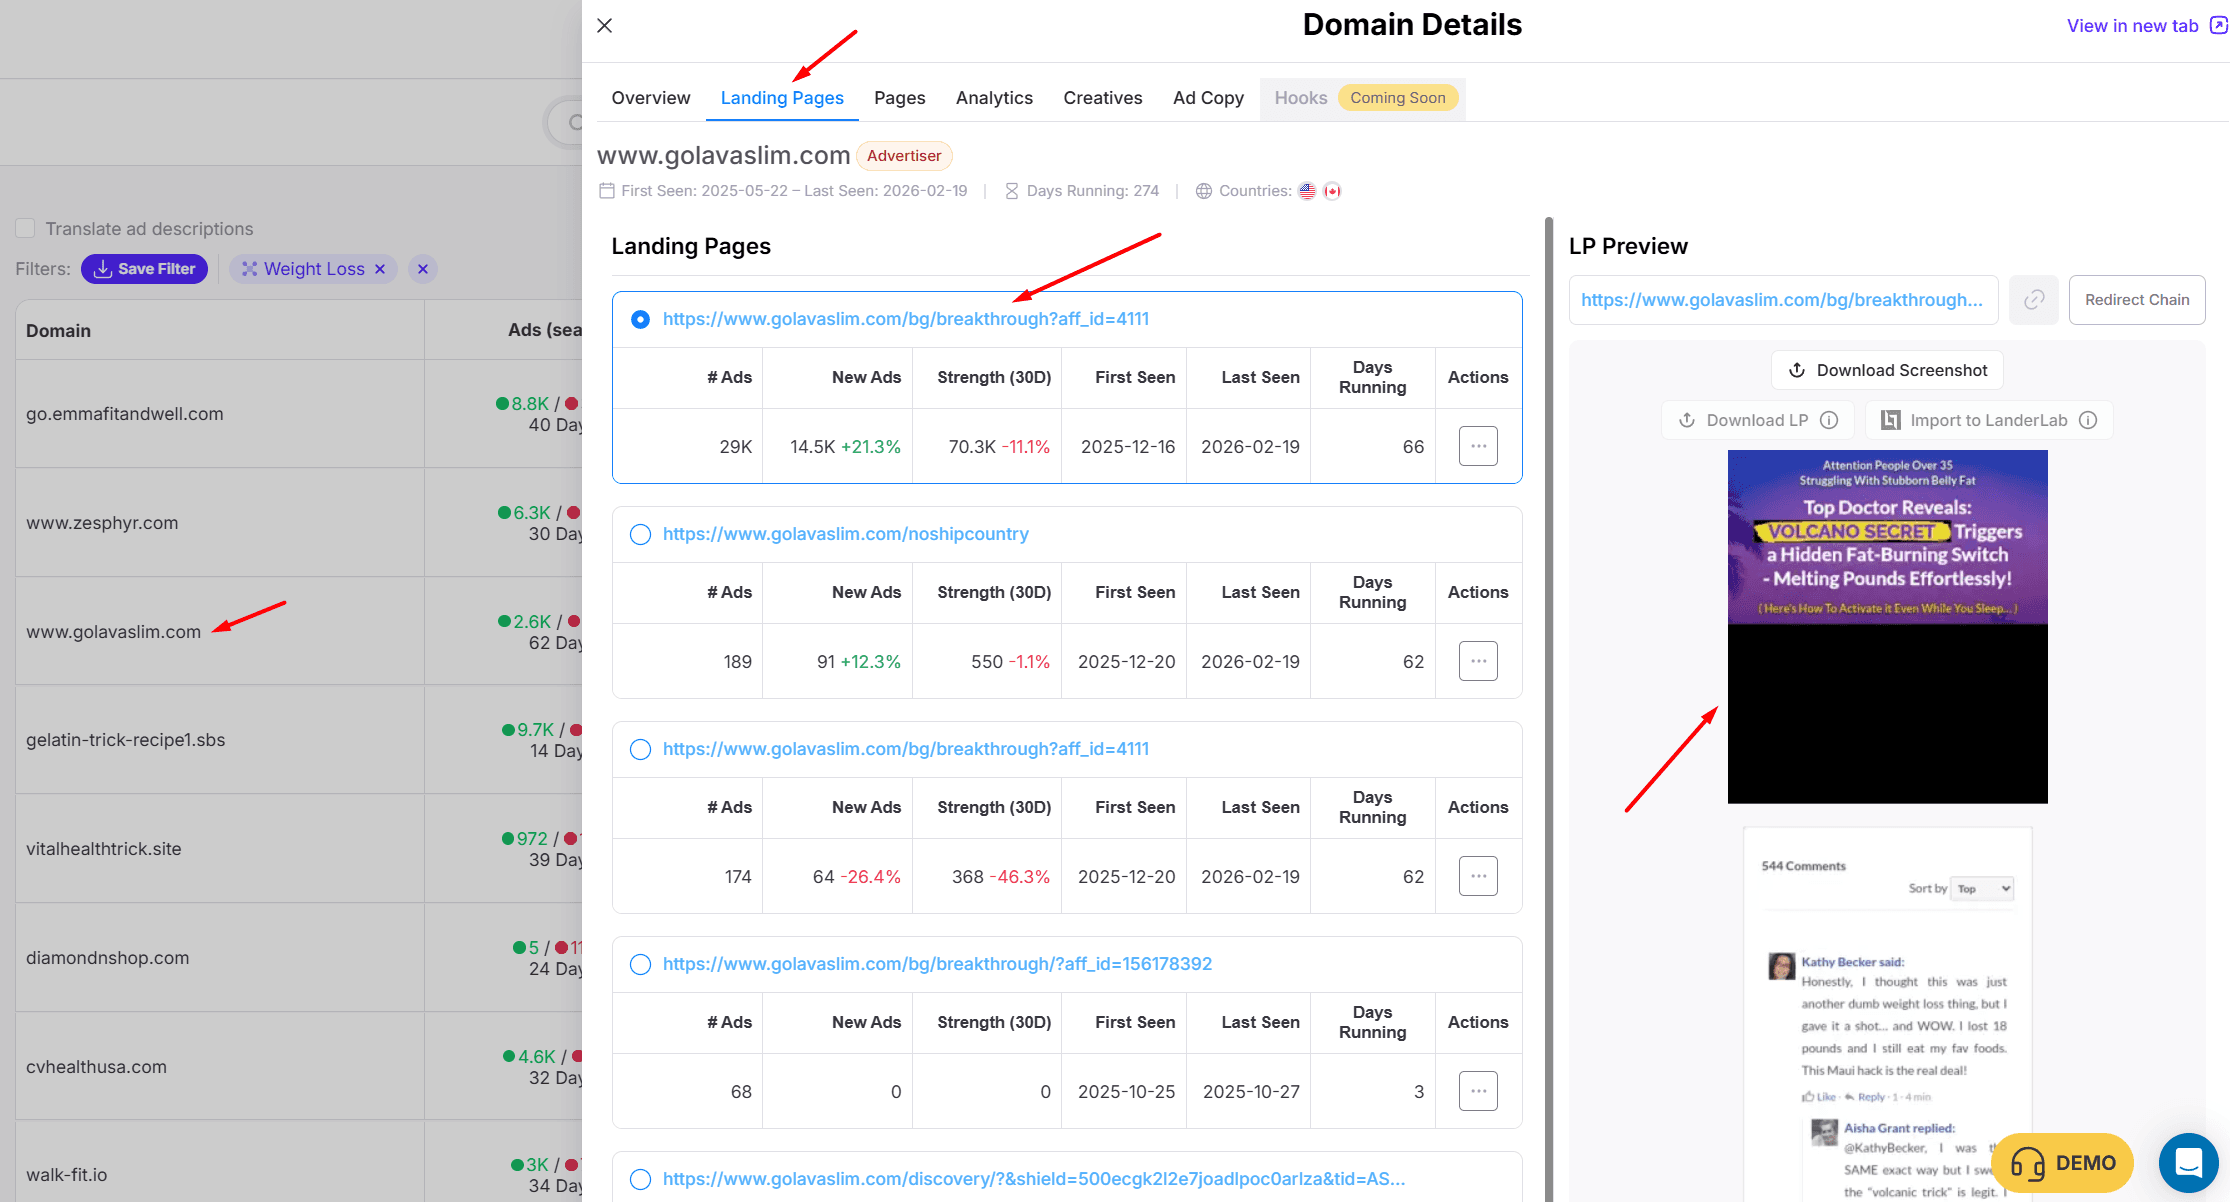Open actions menu for the 29K ads row

(1477, 446)
